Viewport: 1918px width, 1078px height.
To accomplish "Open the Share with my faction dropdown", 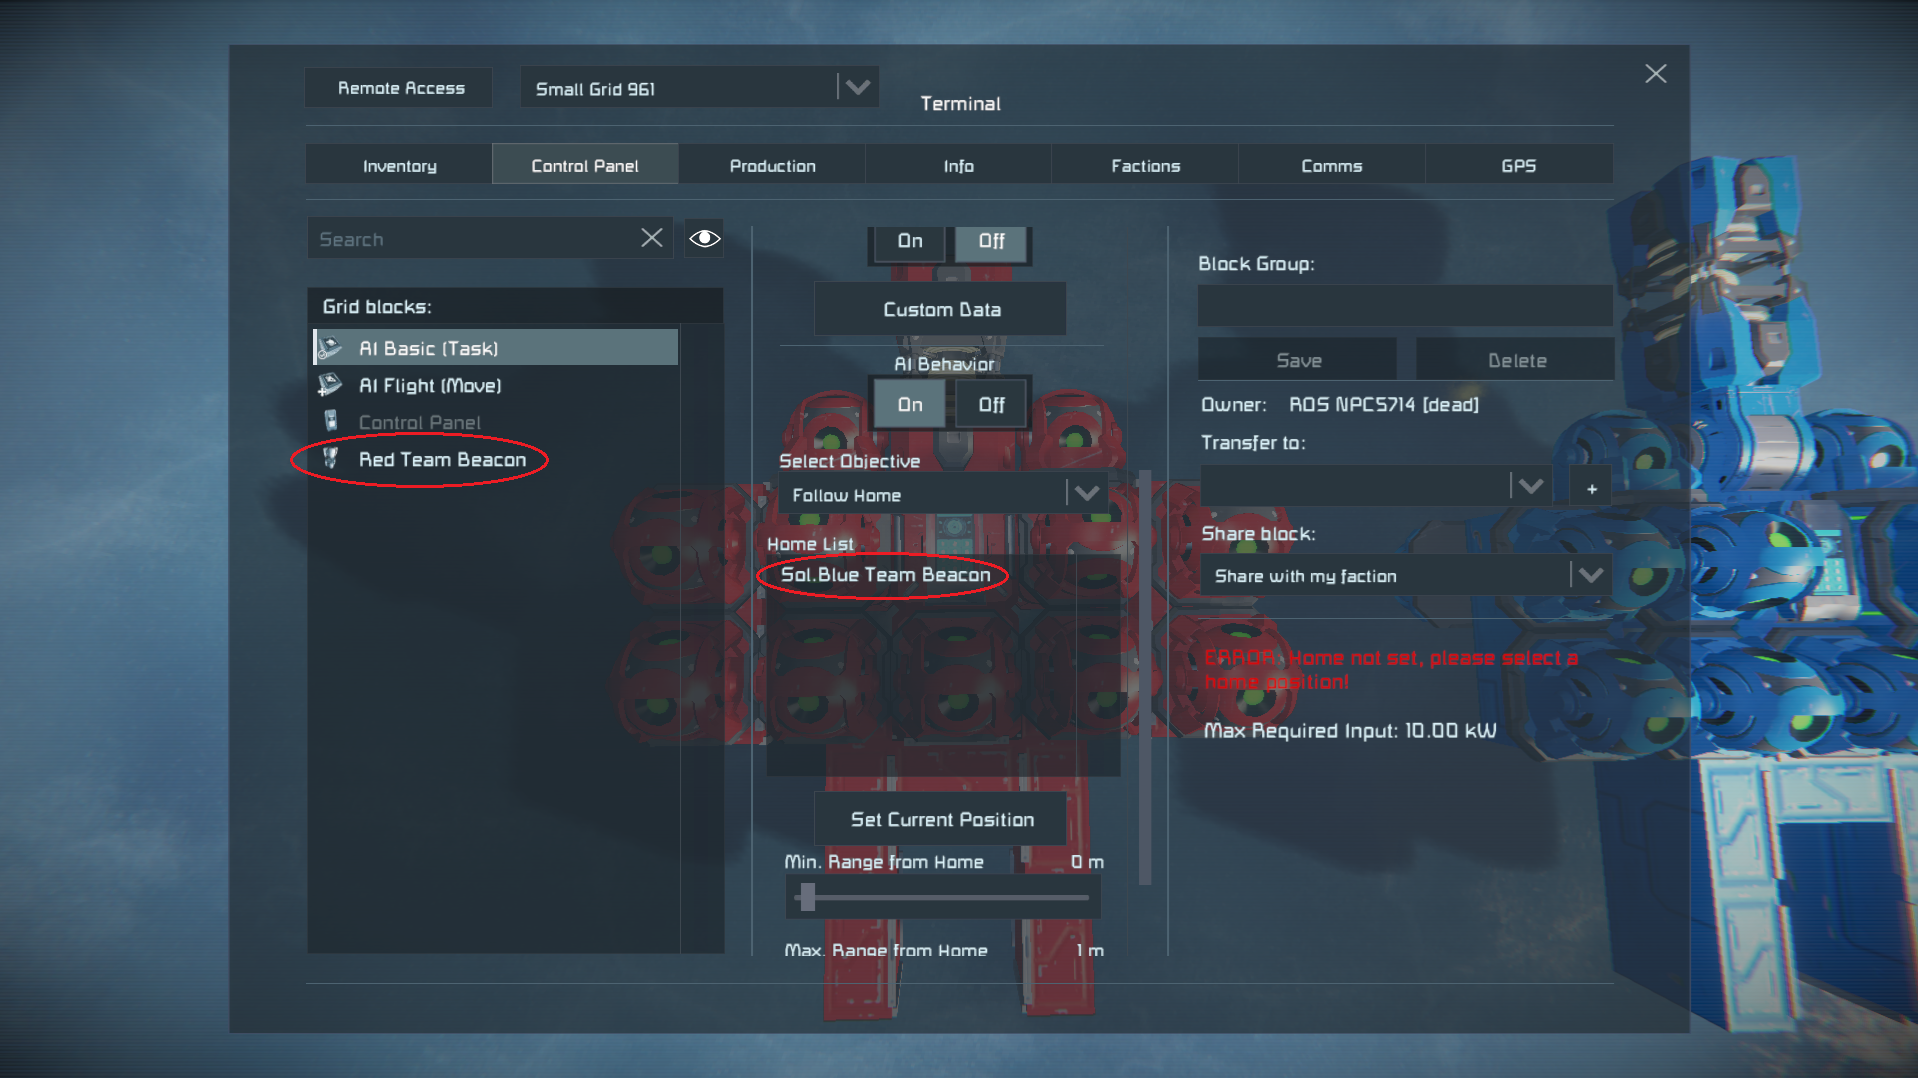I will 1405,576.
